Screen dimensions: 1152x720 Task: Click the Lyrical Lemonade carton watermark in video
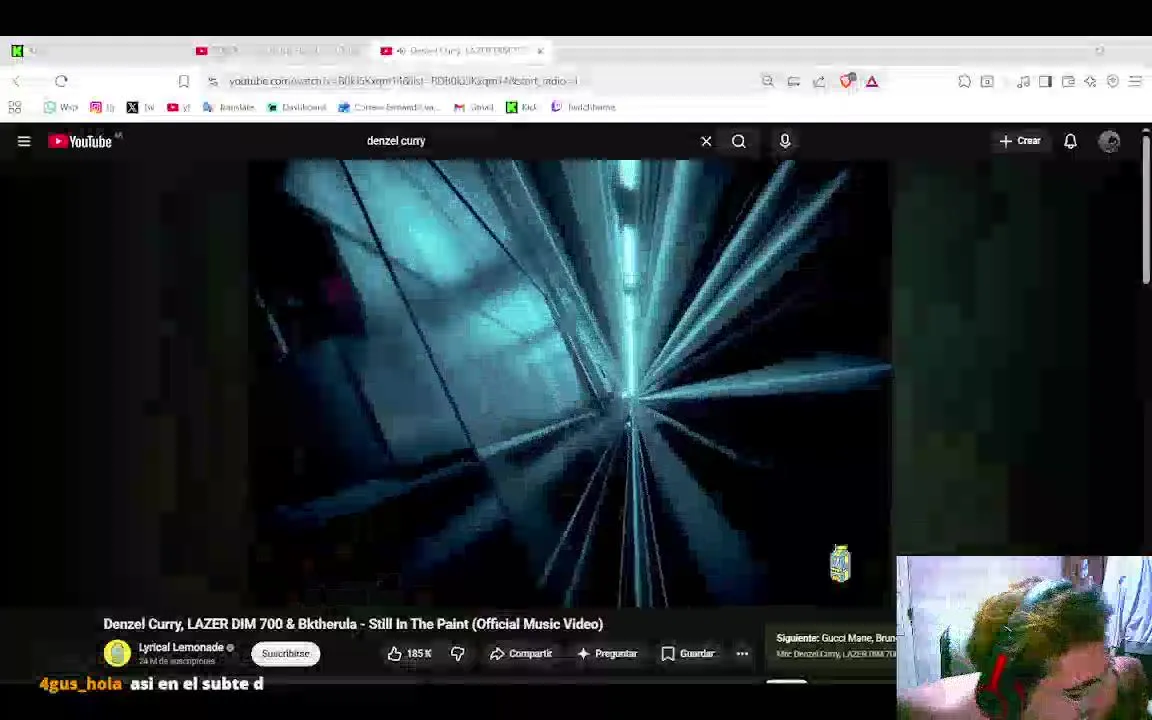pyautogui.click(x=840, y=564)
